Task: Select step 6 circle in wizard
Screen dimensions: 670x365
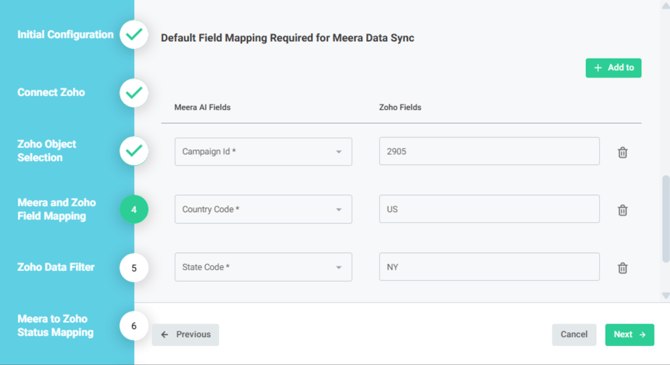Action: click(x=134, y=326)
